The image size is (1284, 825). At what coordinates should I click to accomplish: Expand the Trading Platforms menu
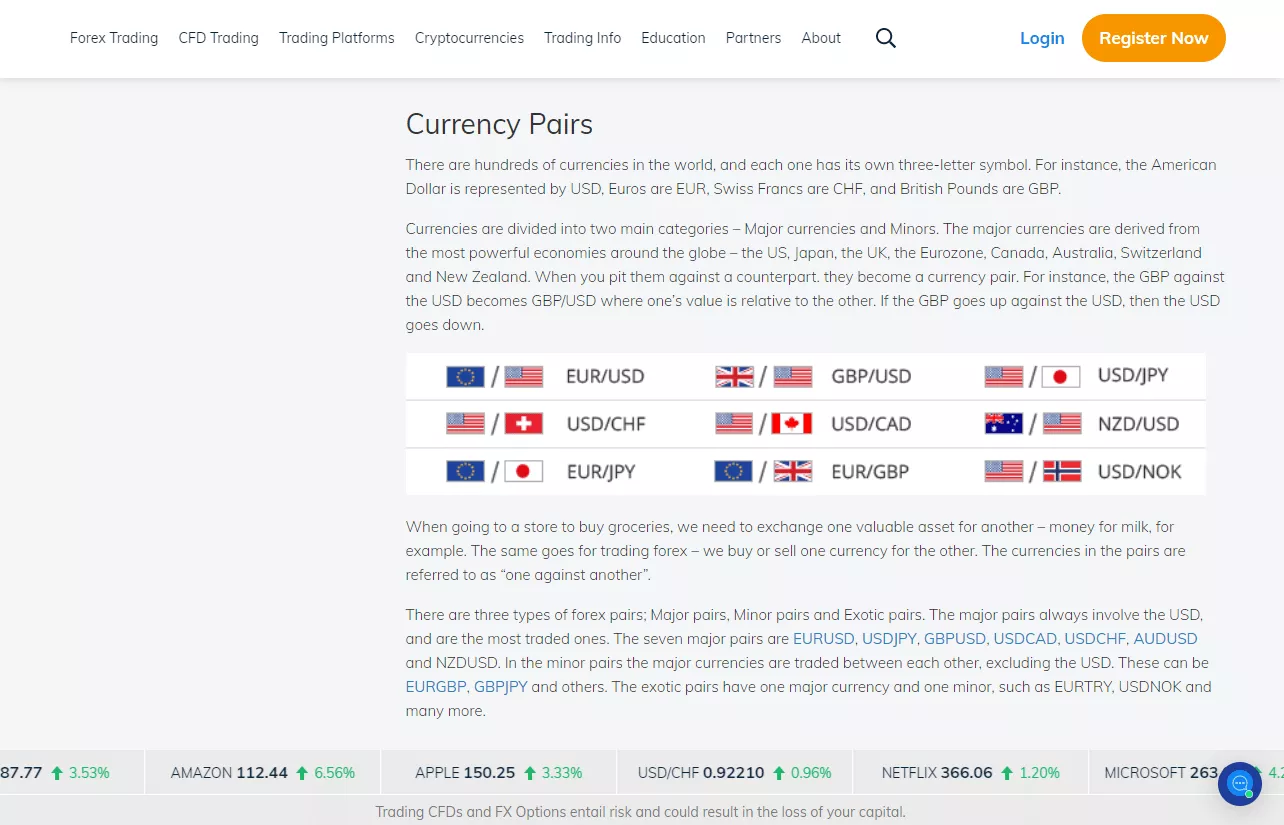pos(336,38)
